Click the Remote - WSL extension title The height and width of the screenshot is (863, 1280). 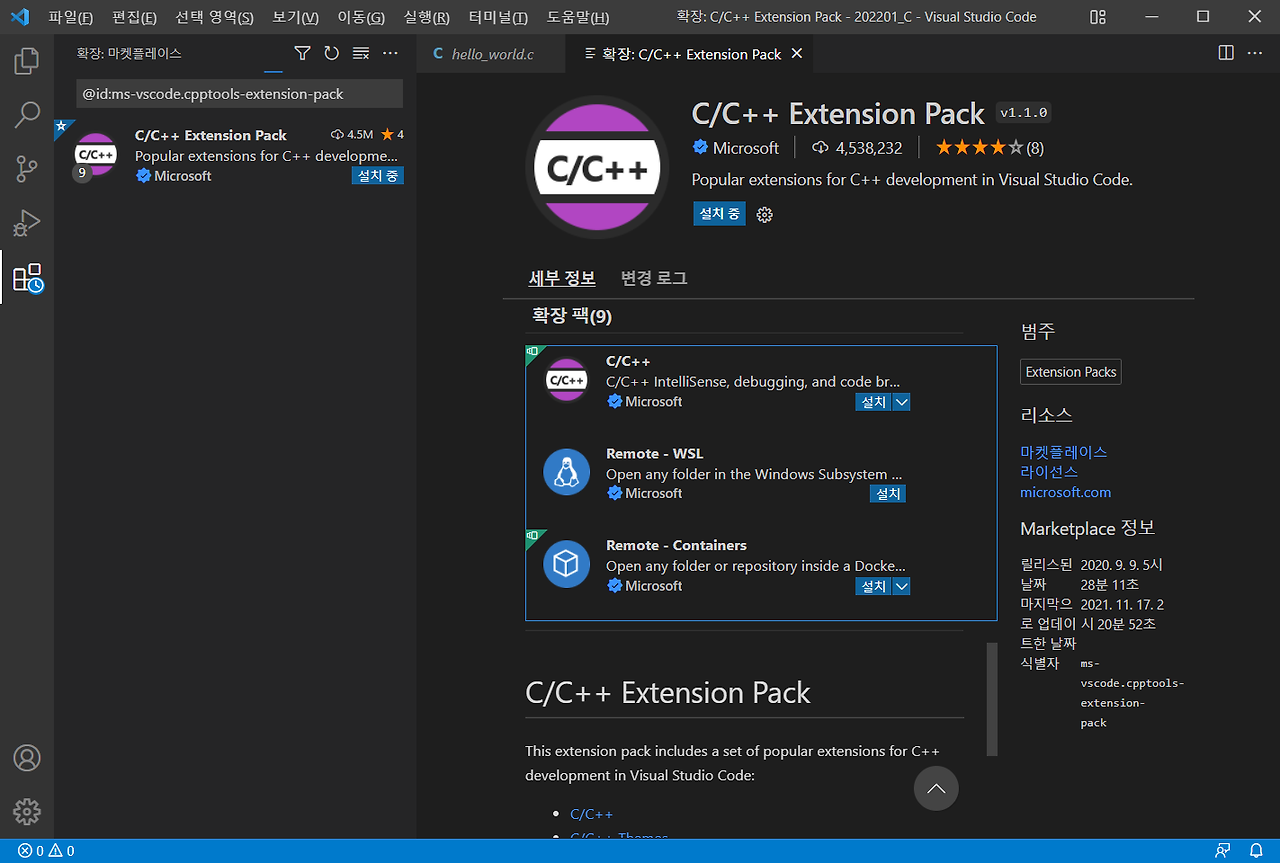654,453
